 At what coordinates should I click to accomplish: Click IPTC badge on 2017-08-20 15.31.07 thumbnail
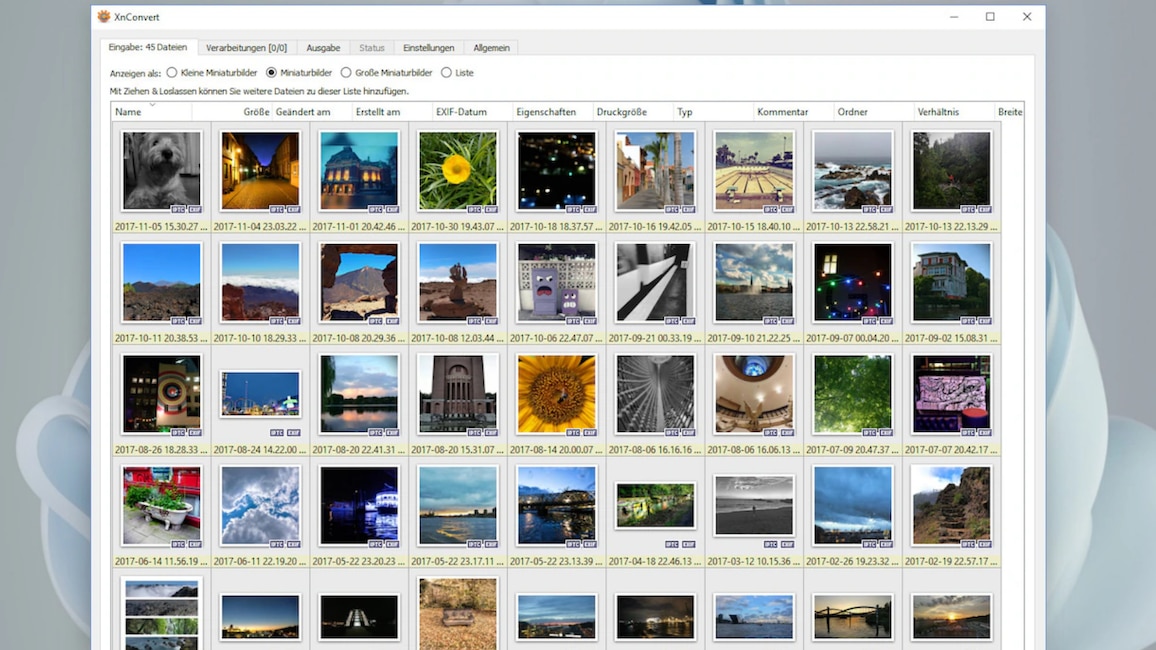pos(474,433)
